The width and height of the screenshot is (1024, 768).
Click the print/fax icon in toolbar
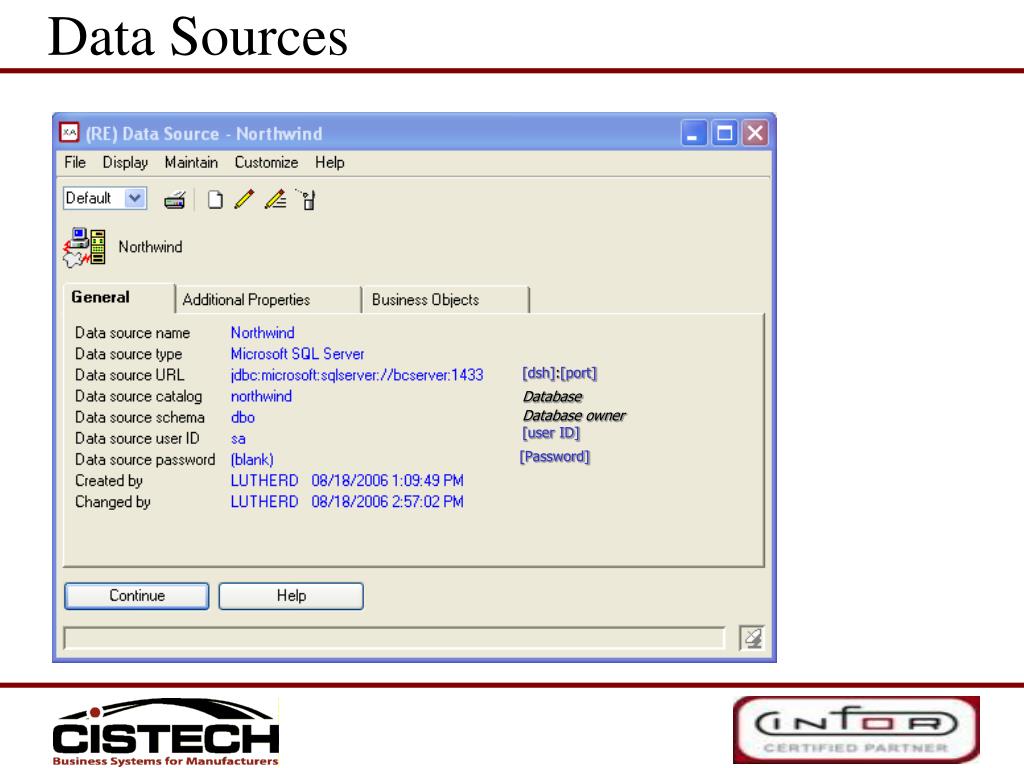(174, 200)
